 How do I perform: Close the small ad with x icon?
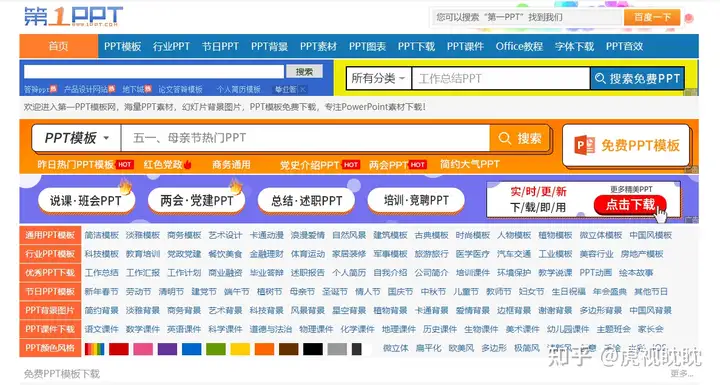click(x=303, y=90)
